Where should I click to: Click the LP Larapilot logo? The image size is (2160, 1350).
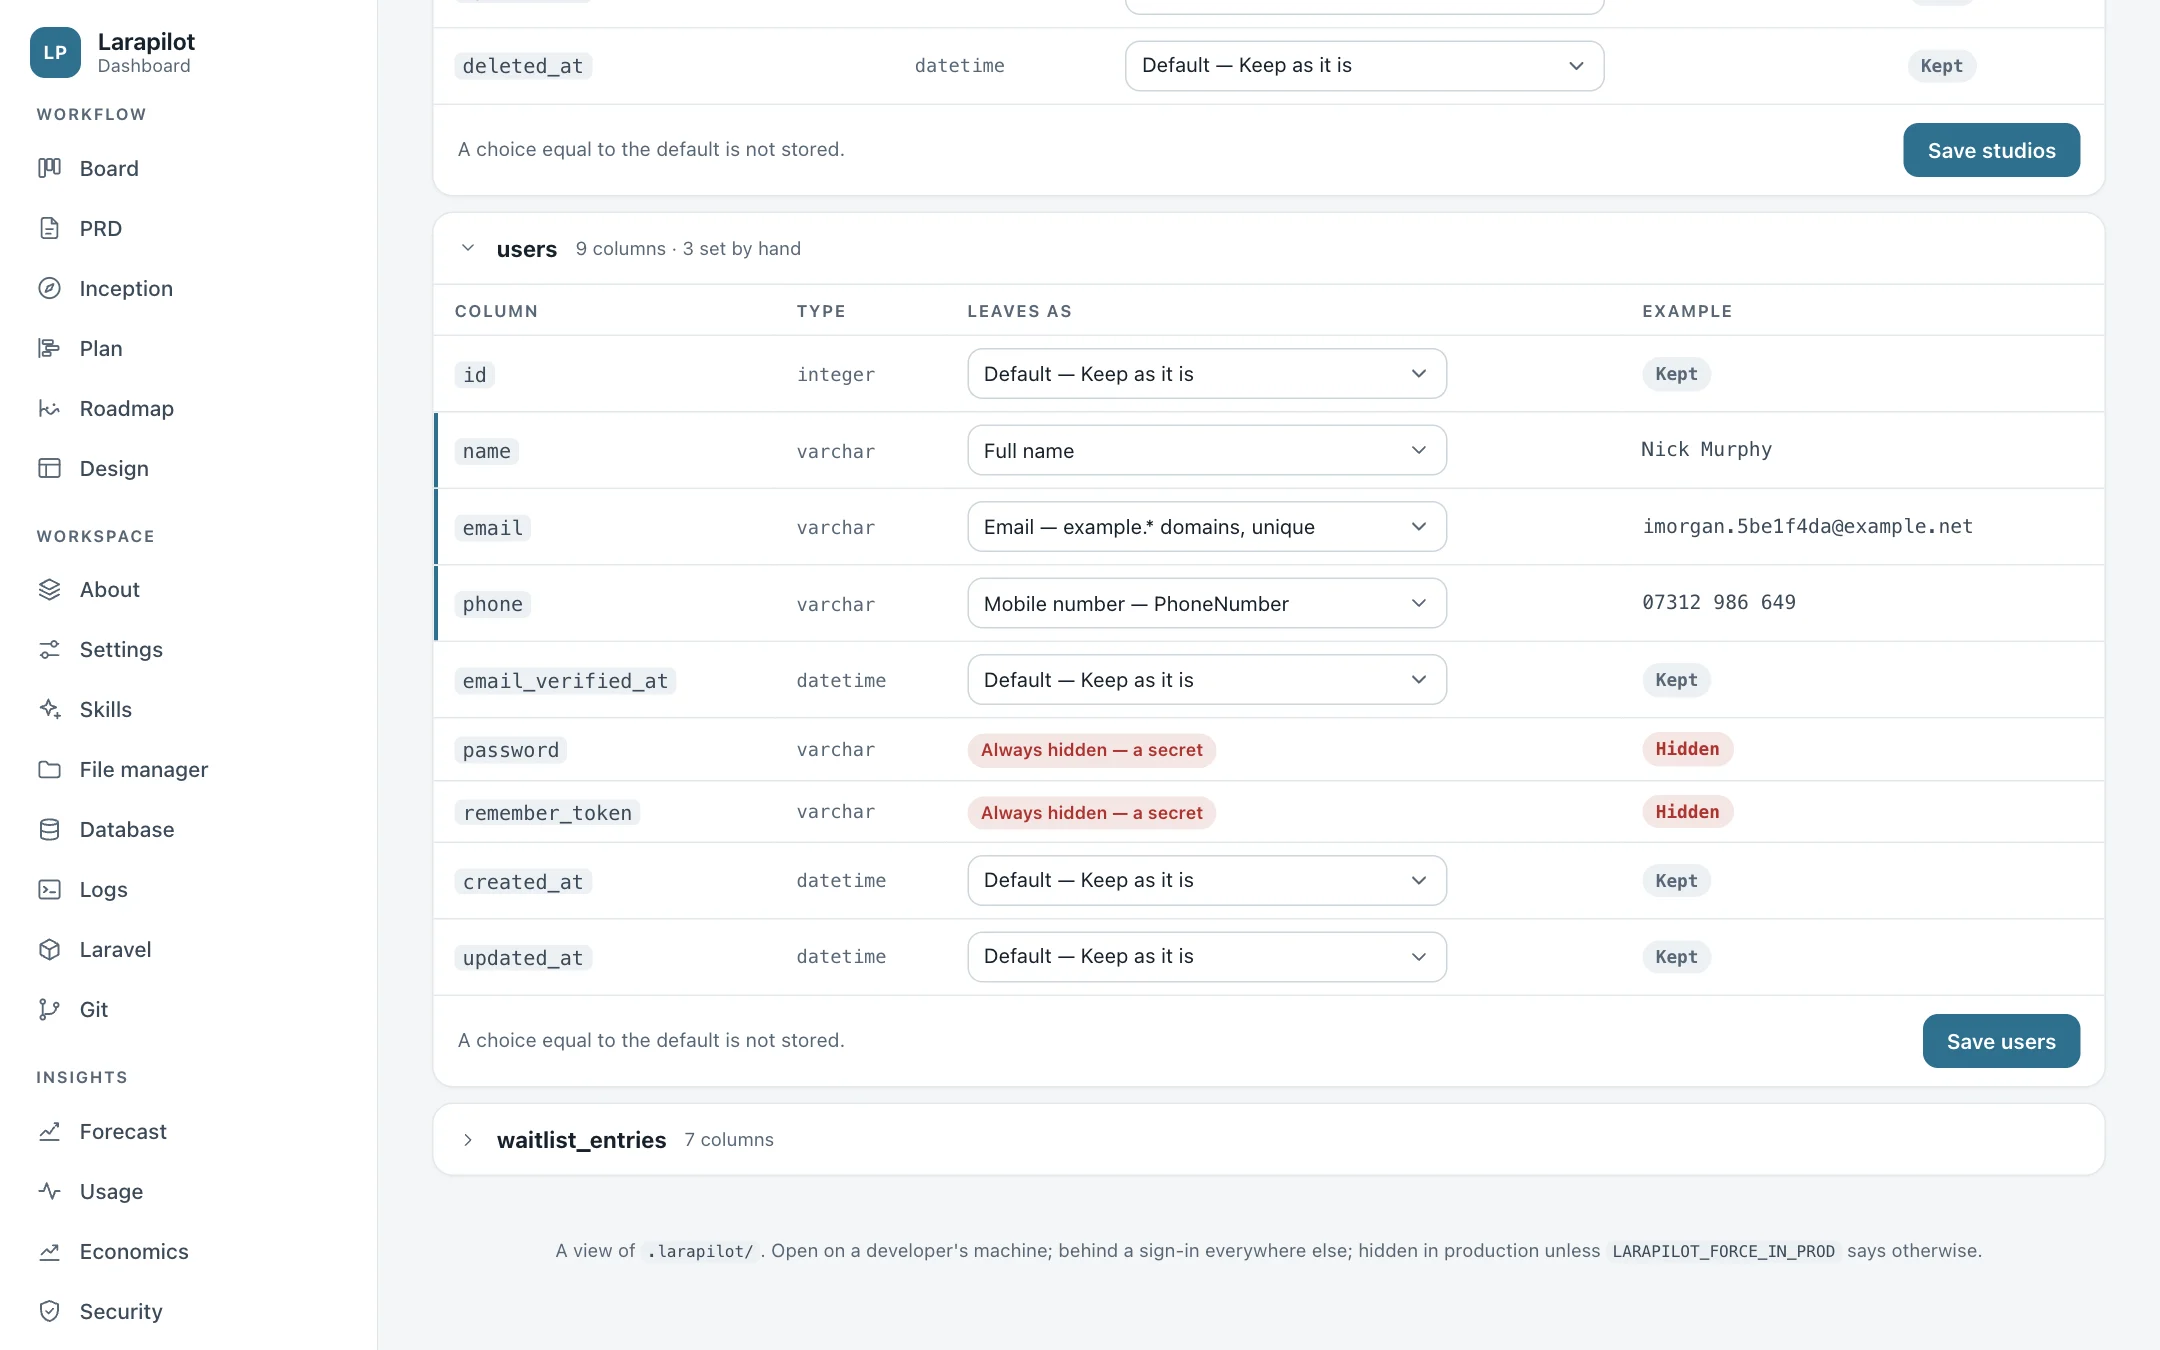click(55, 52)
